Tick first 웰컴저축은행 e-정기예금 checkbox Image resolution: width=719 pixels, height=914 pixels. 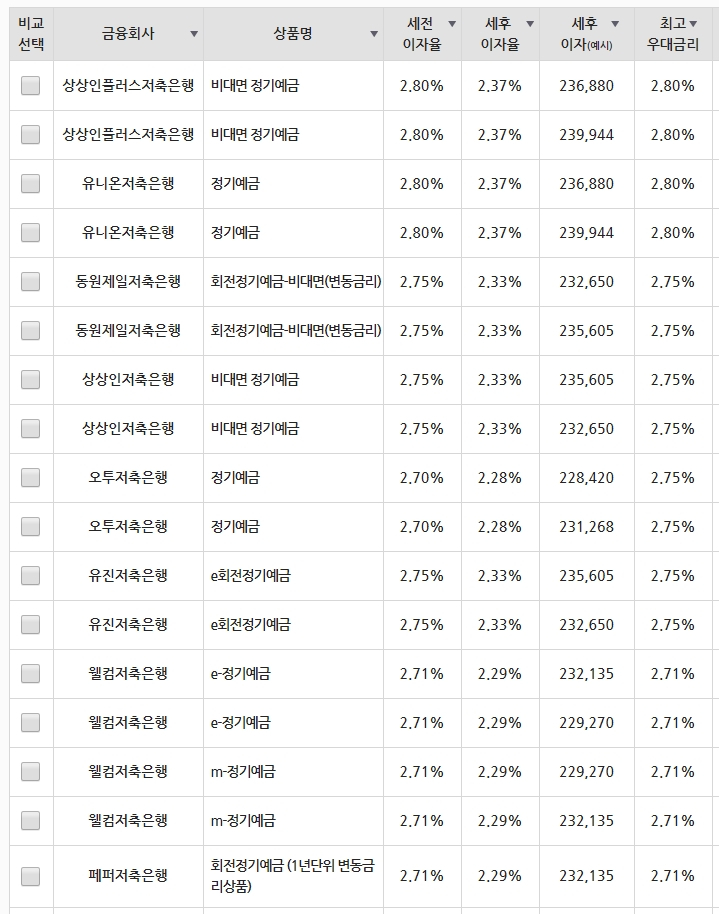point(30,673)
